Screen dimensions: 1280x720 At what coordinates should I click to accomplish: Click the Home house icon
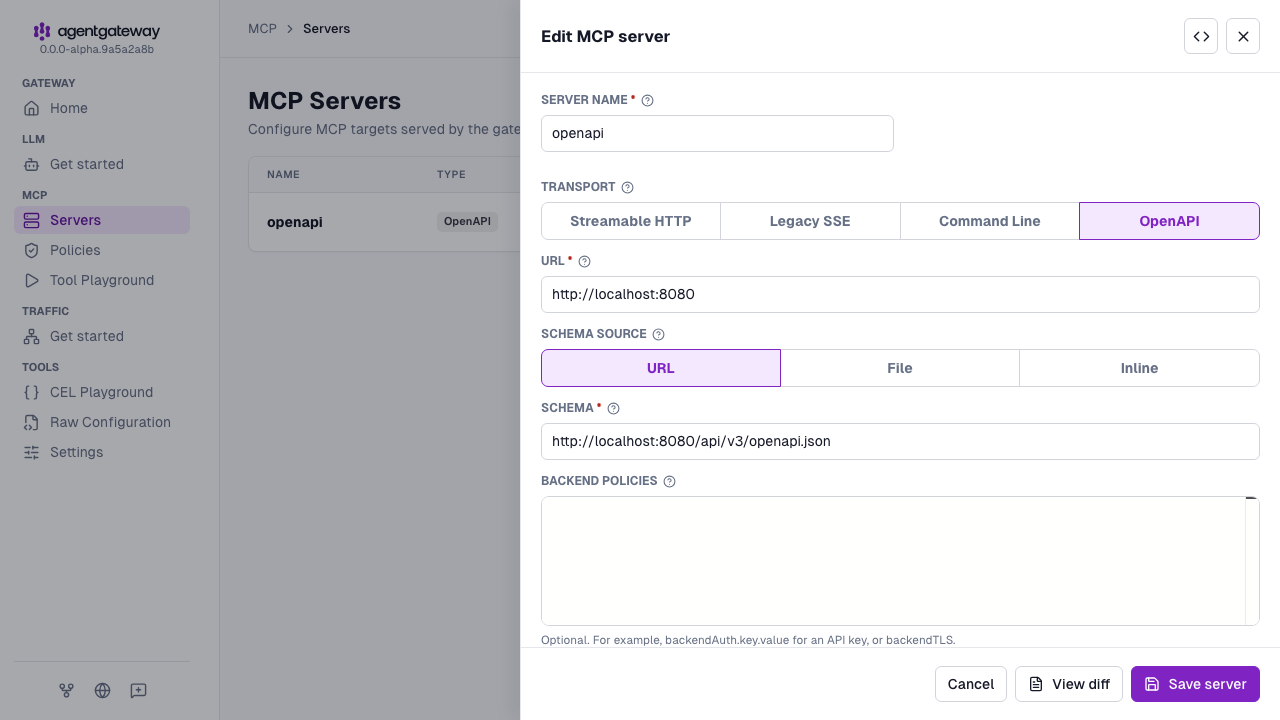31,108
